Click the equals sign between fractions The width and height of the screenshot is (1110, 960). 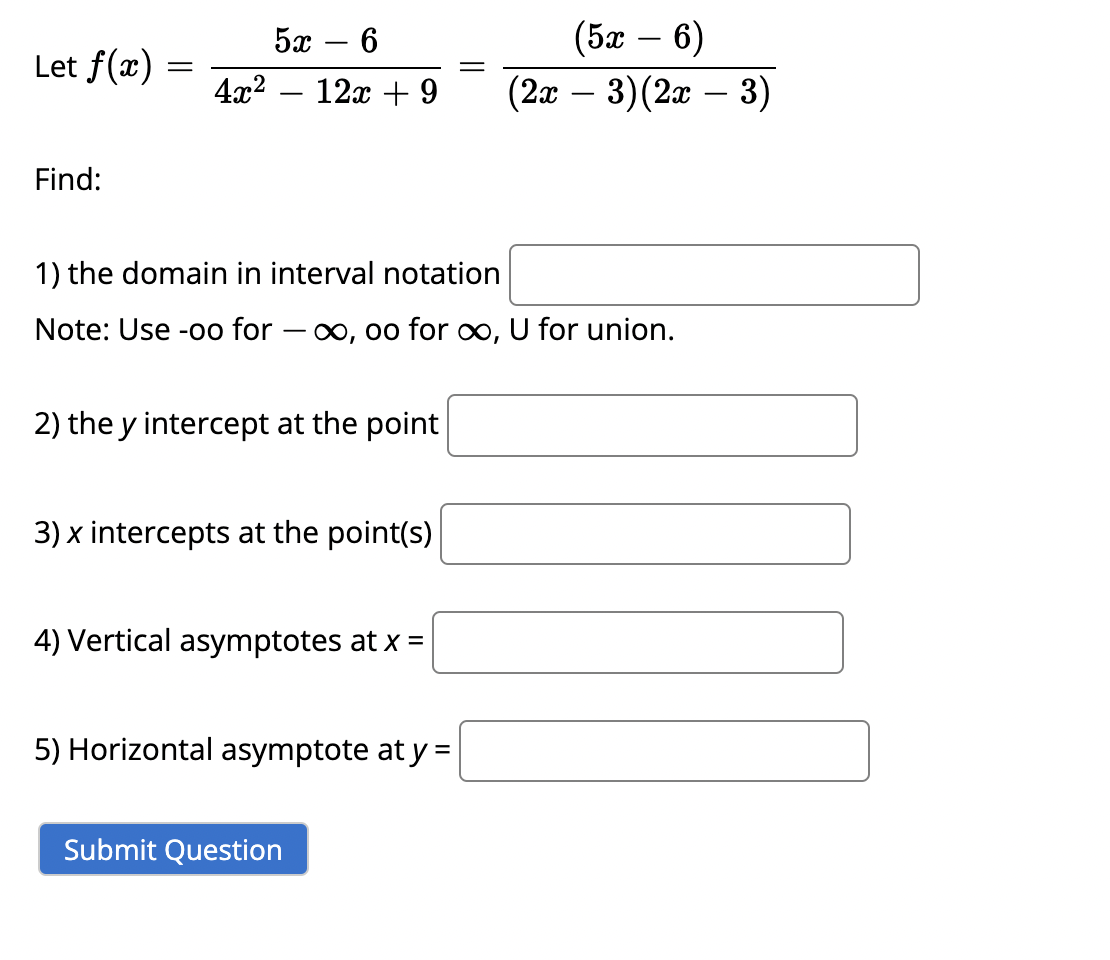tap(468, 68)
